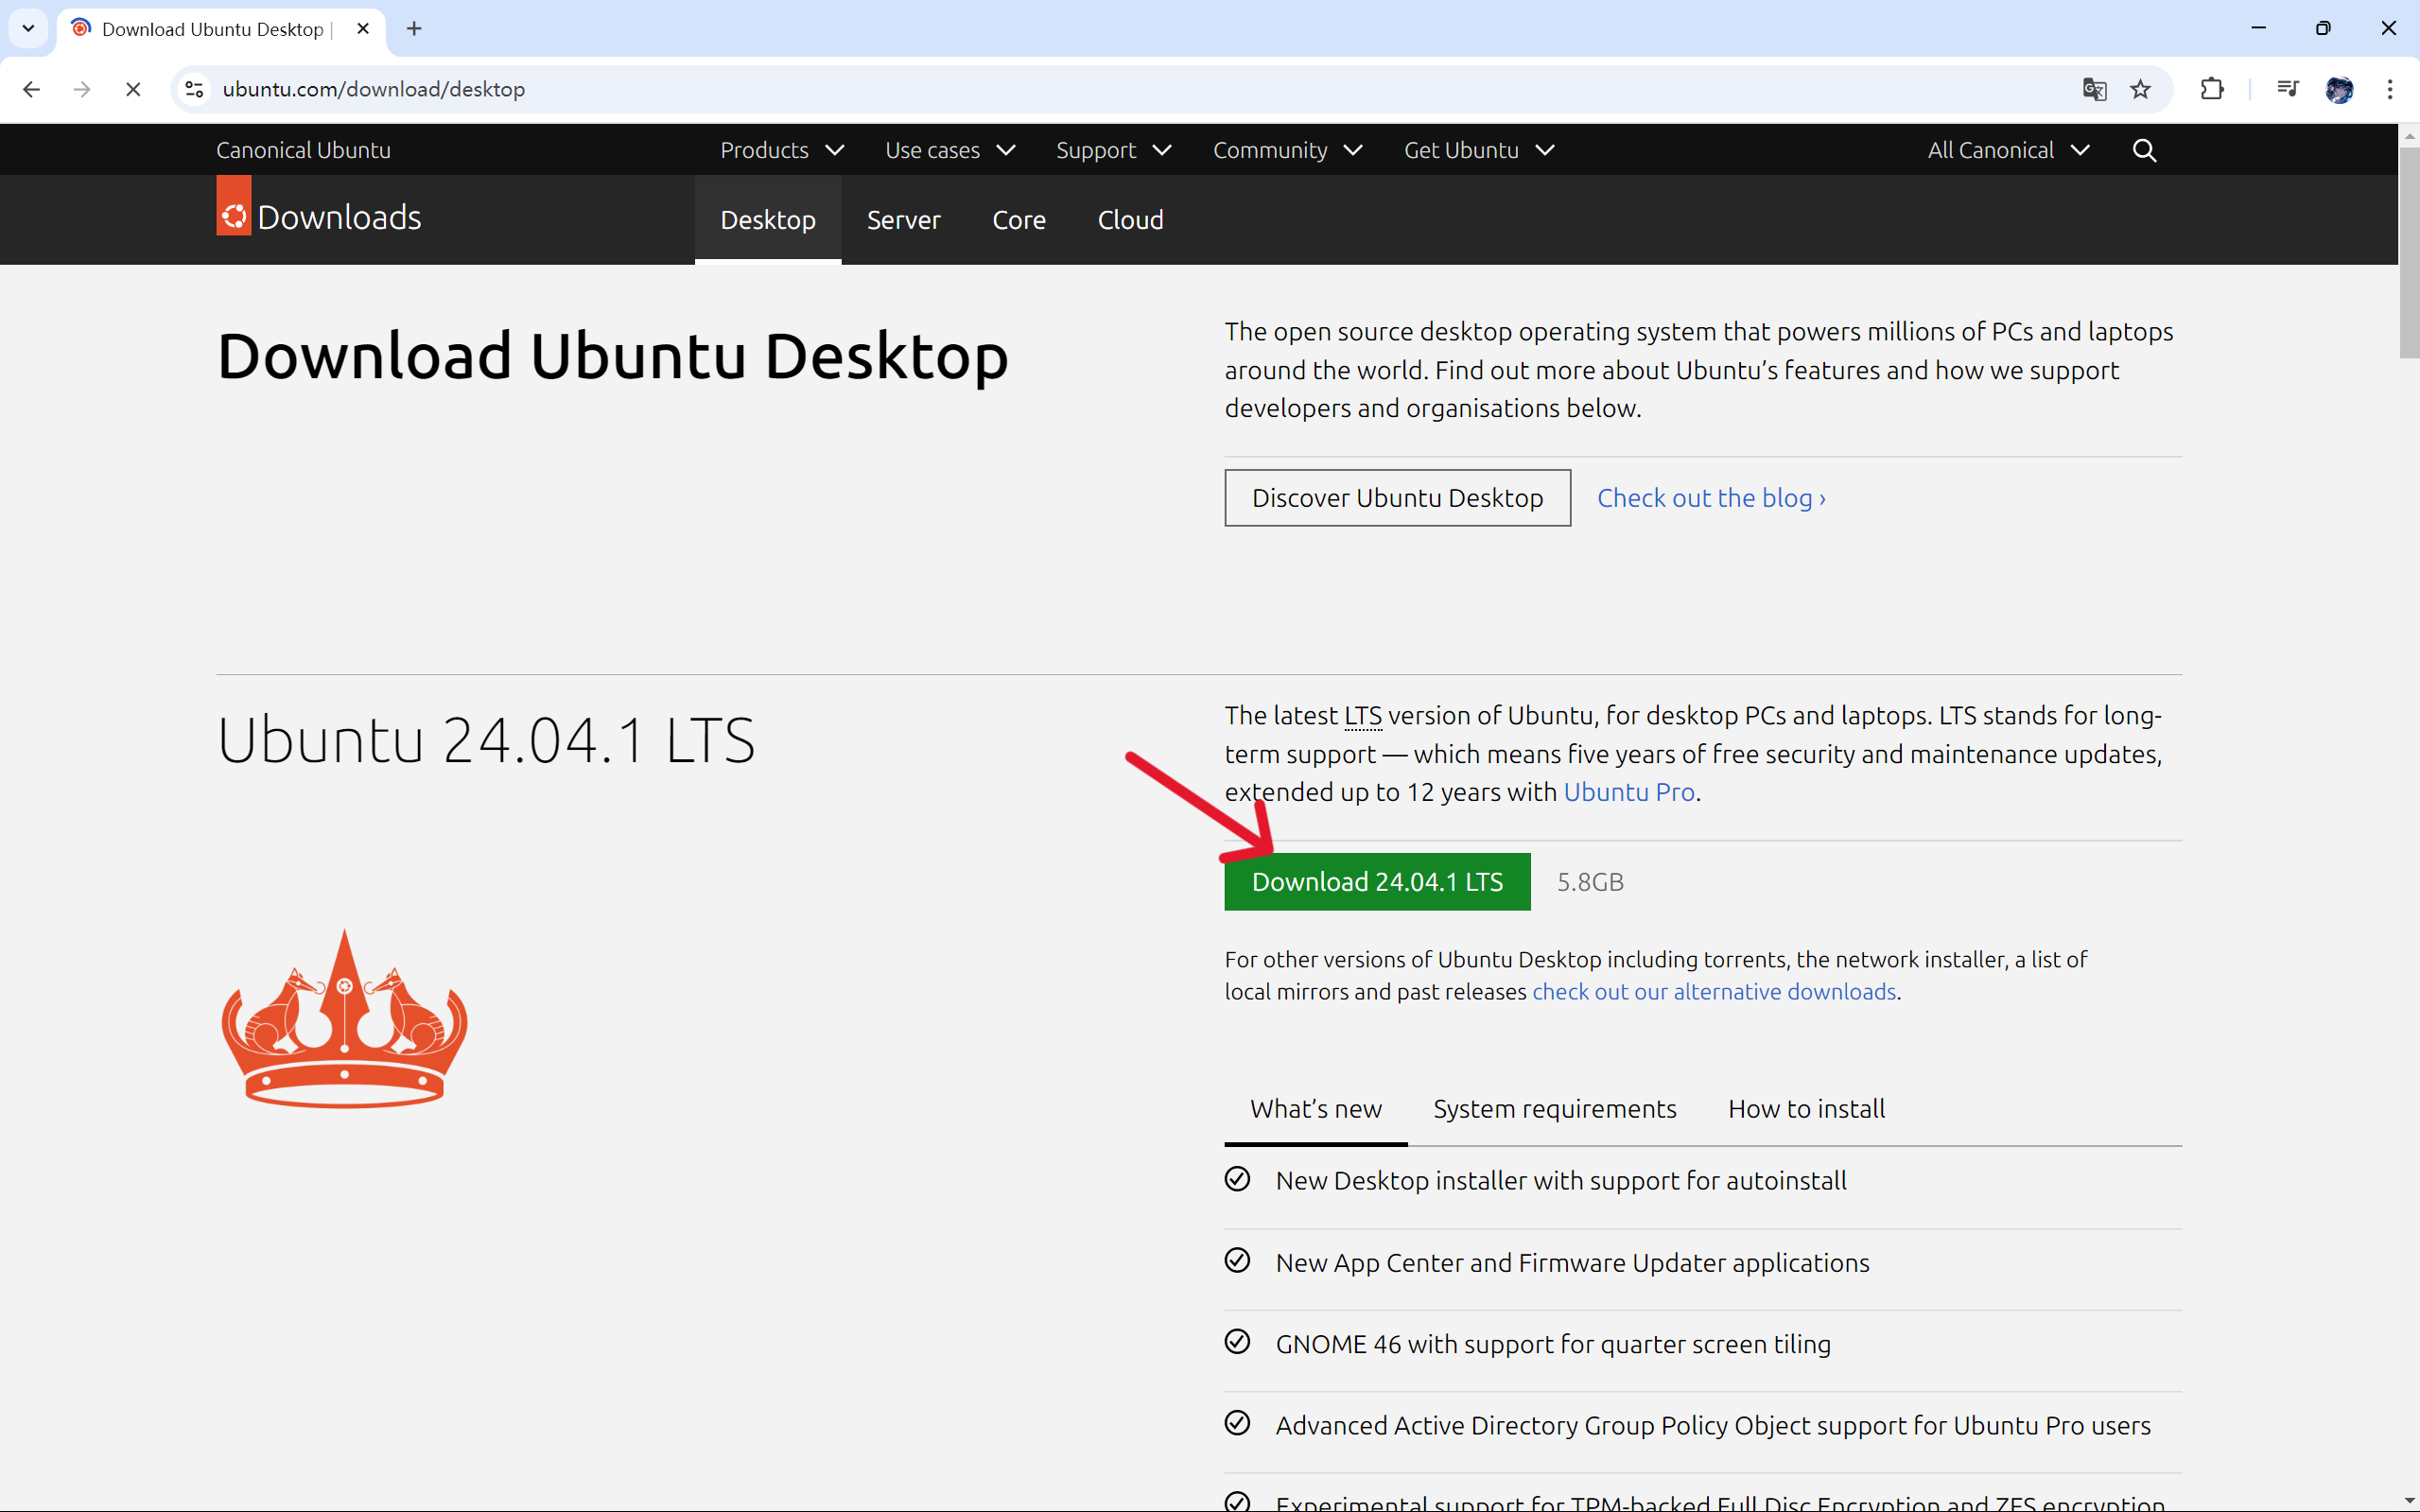The height and width of the screenshot is (1512, 2420).
Task: Click the scrollbar down arrow
Action: pos(2409,1501)
